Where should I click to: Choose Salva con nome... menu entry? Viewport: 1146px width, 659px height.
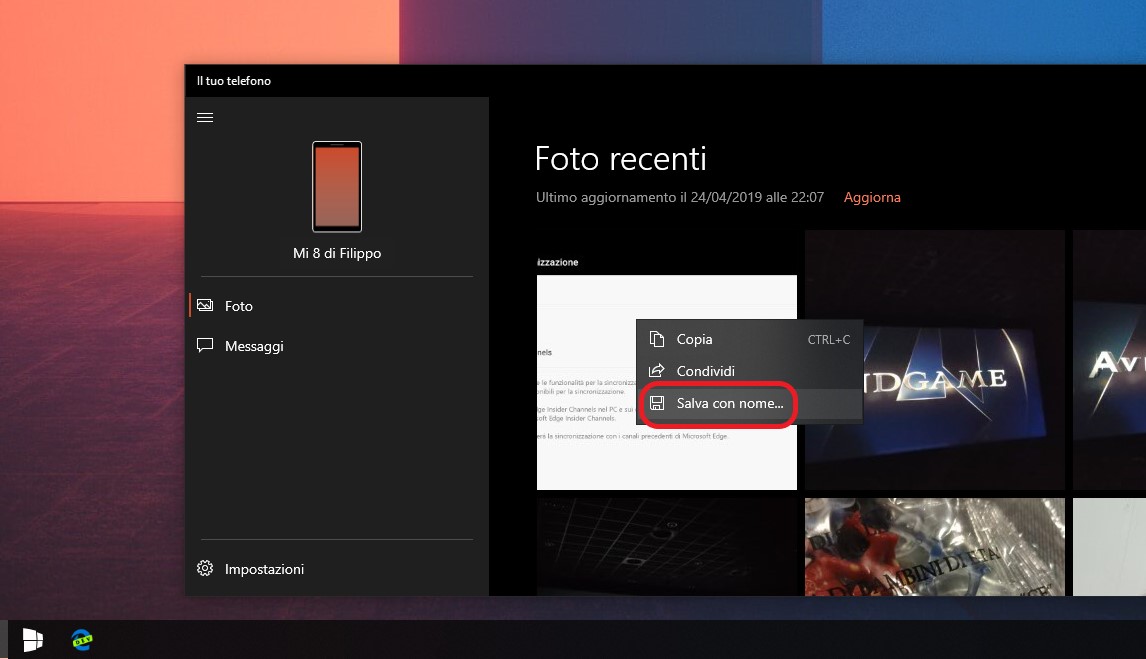tap(750, 403)
